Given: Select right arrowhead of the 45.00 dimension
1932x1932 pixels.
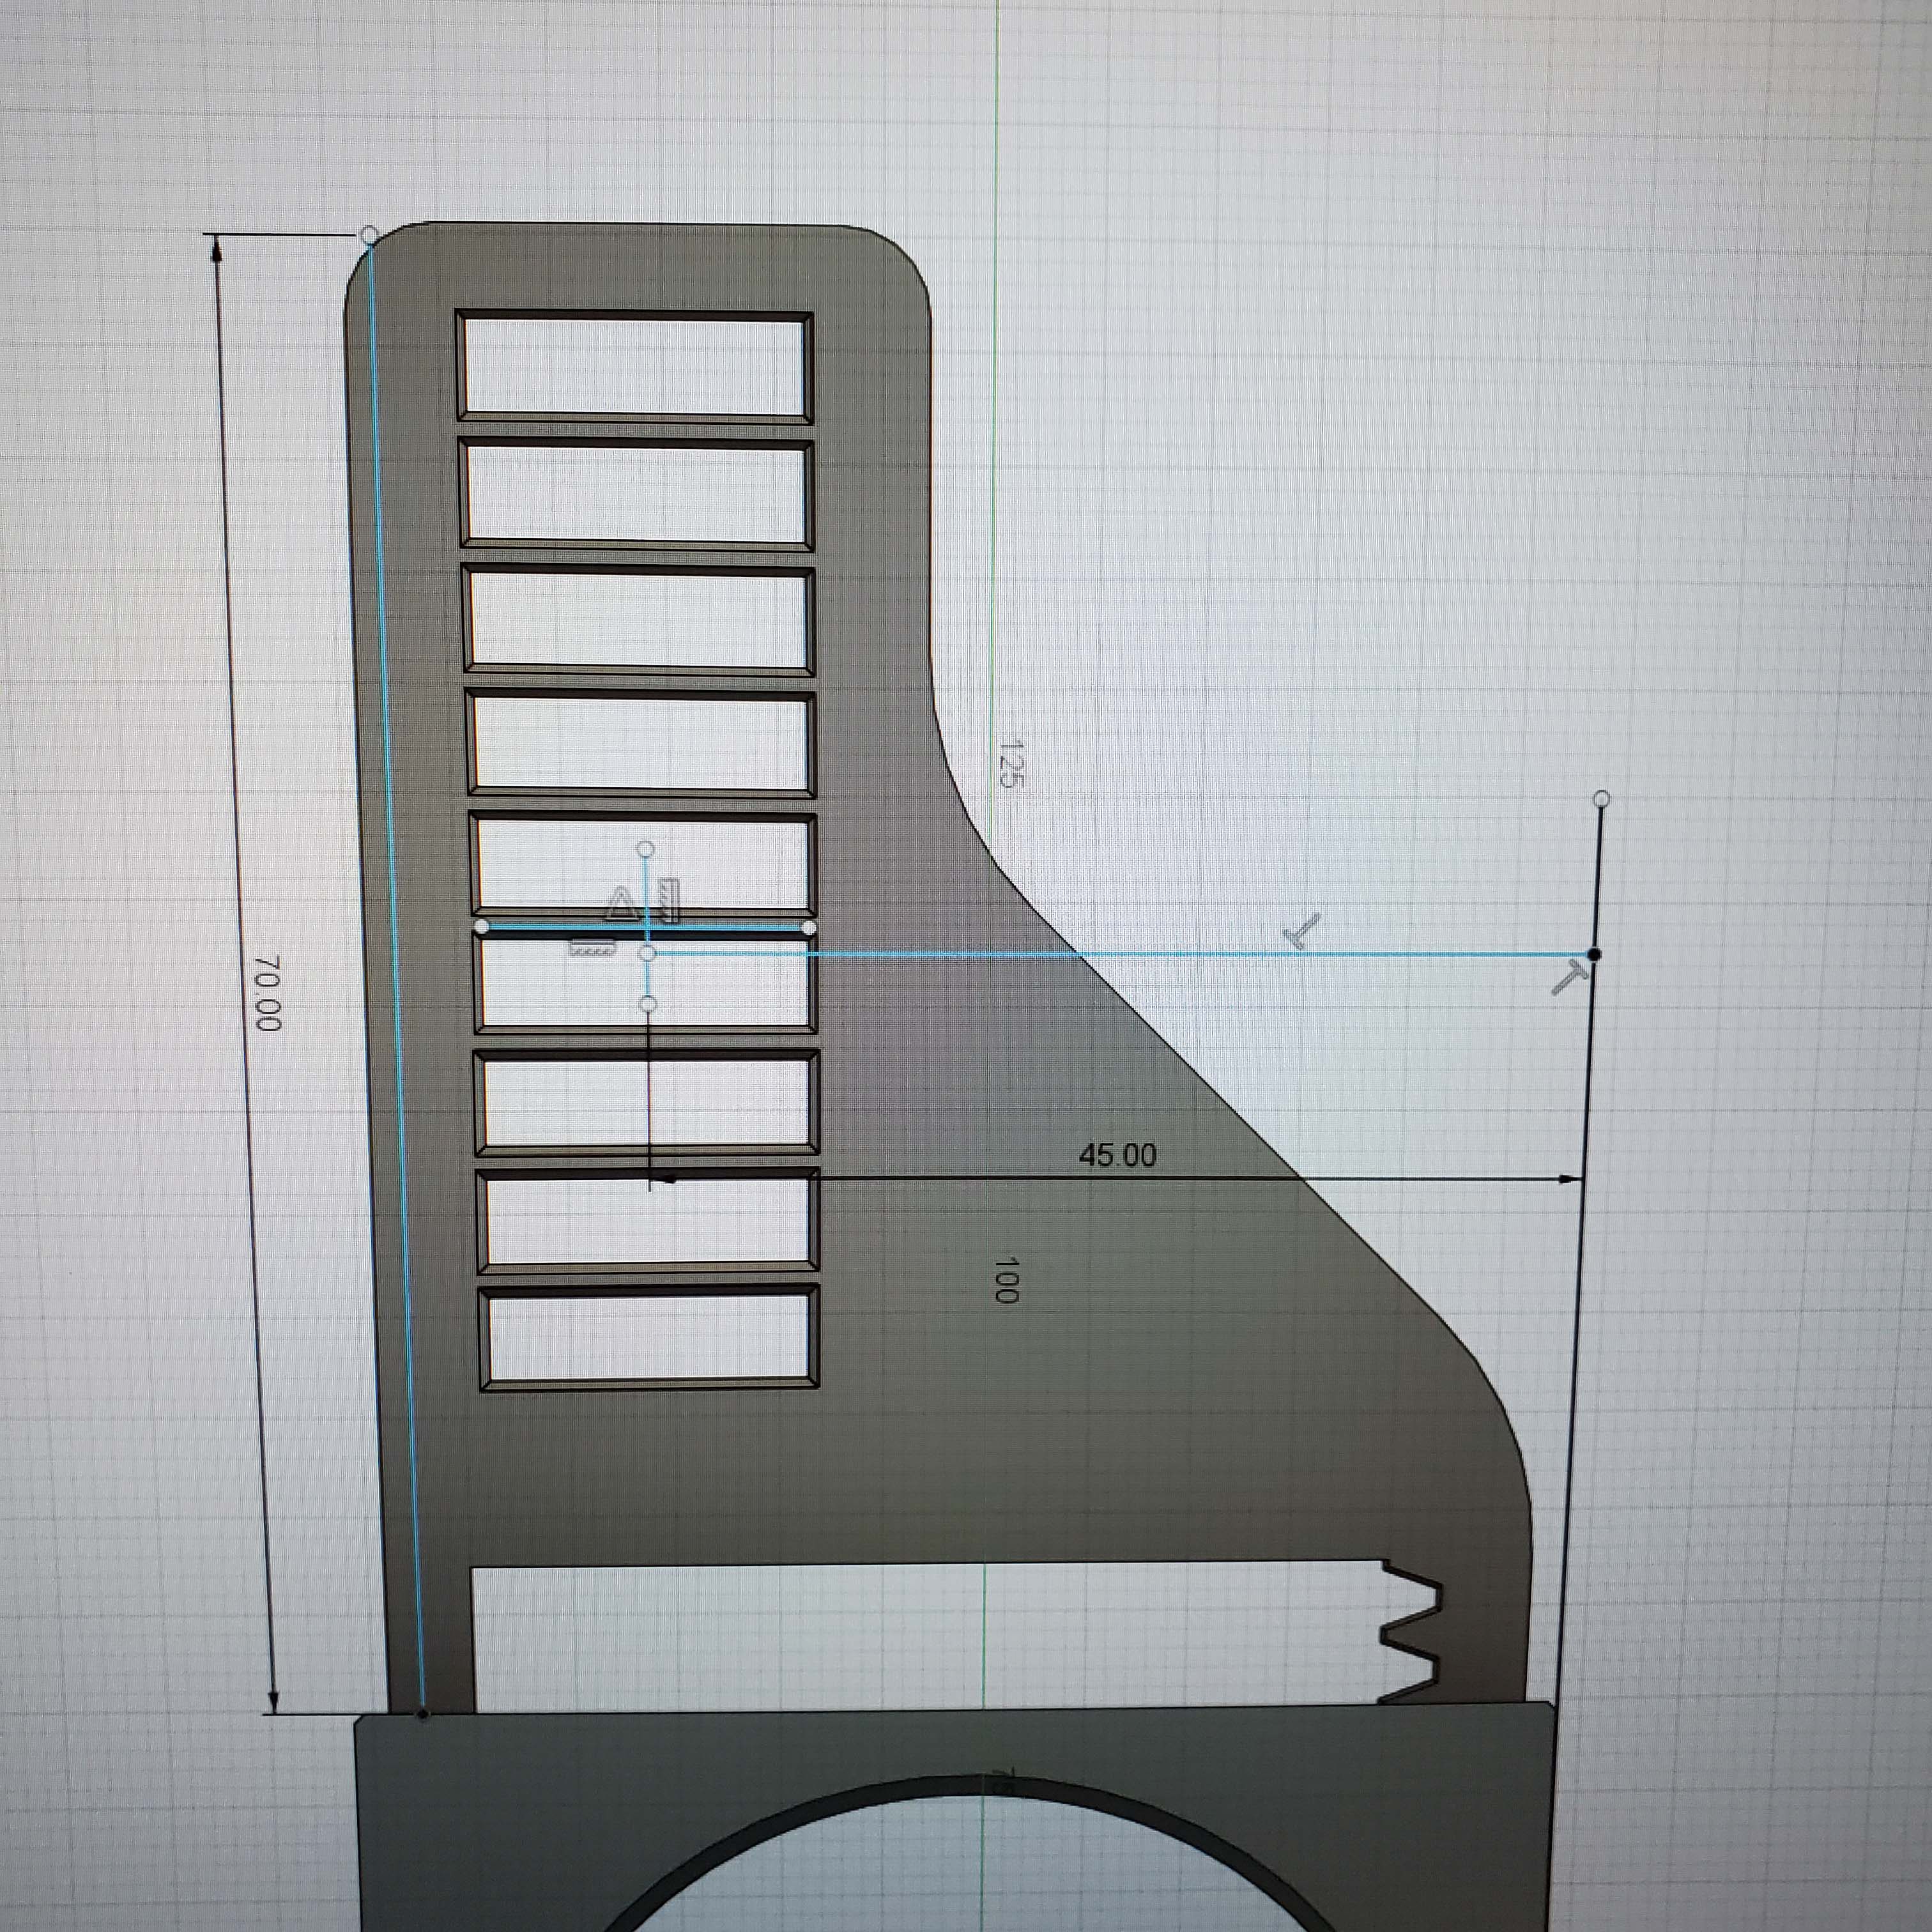Looking at the screenshot, I should (x=1571, y=1180).
